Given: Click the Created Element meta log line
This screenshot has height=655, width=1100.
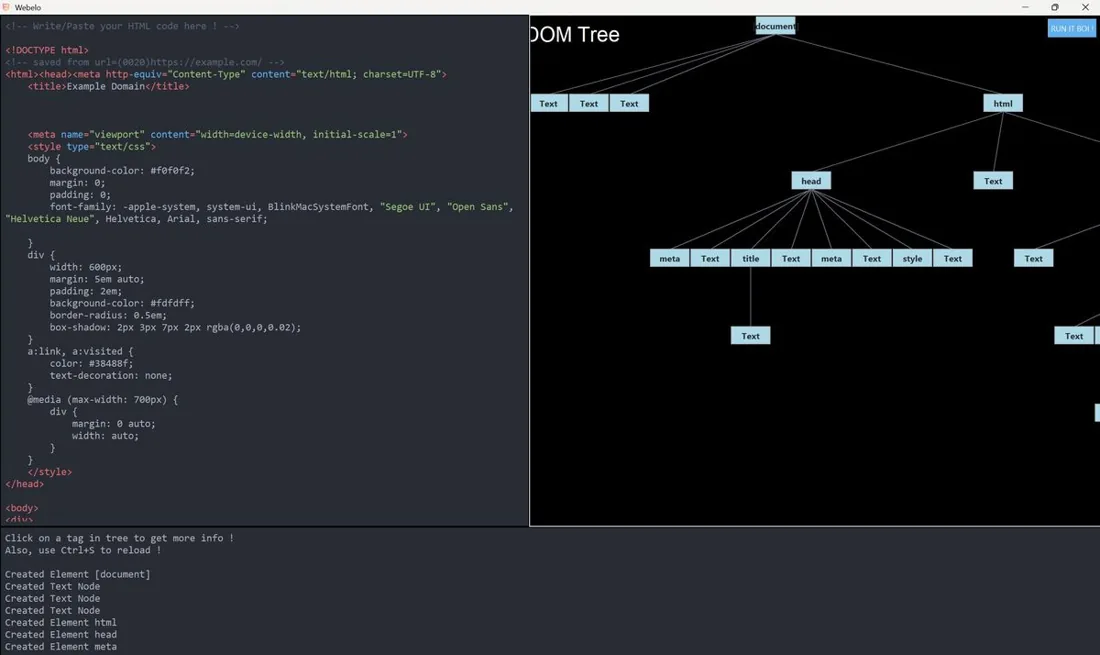Looking at the screenshot, I should [61, 647].
